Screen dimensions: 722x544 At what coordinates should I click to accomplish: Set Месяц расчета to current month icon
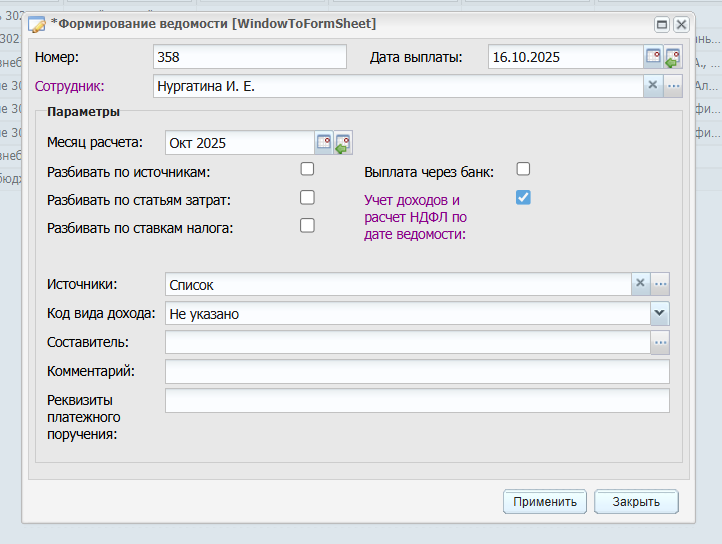pos(344,142)
